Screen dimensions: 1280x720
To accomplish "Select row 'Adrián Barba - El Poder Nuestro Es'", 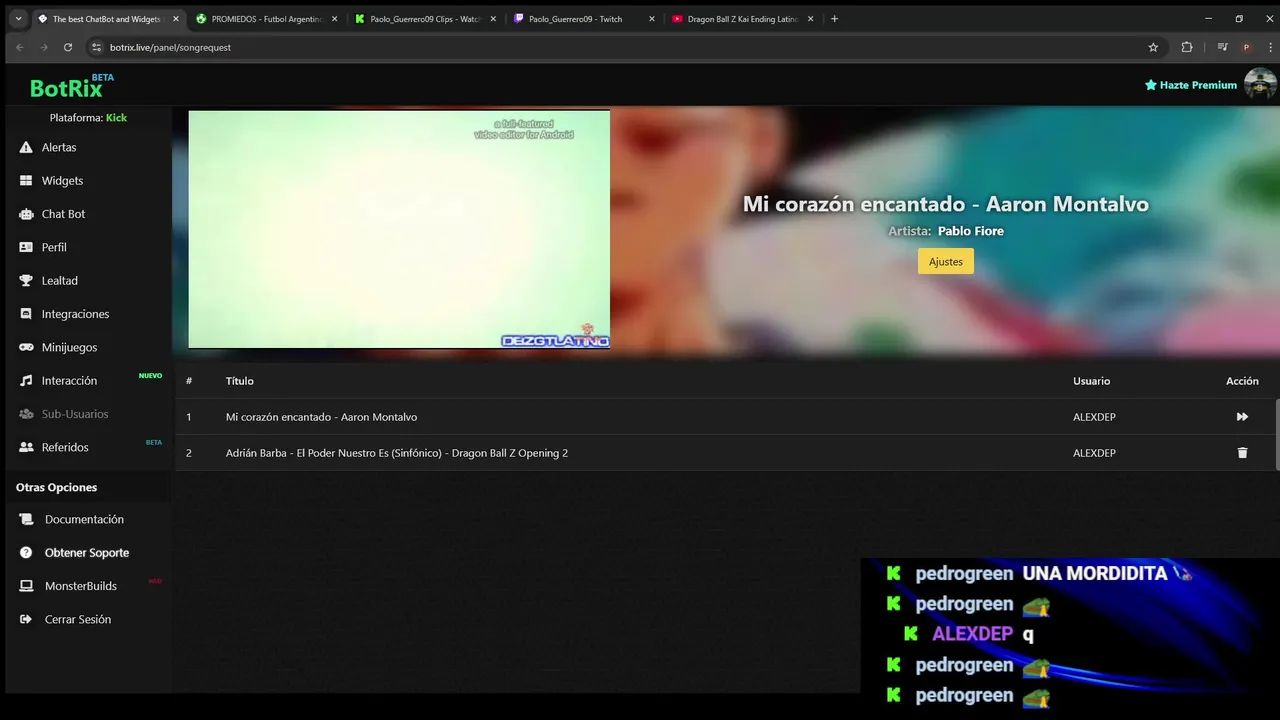I will 726,453.
